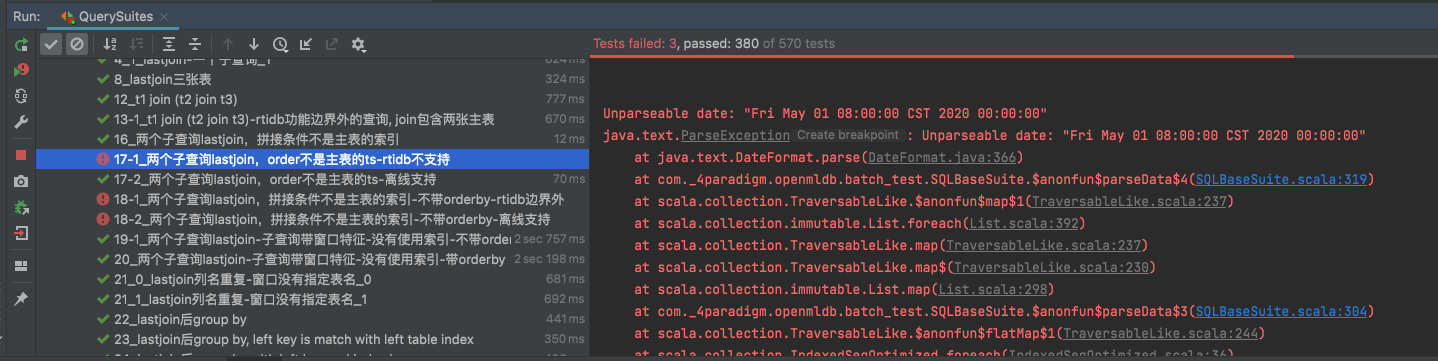Click the red exit arrow icon
Viewport: 1438px width, 361px height.
pos(21,233)
